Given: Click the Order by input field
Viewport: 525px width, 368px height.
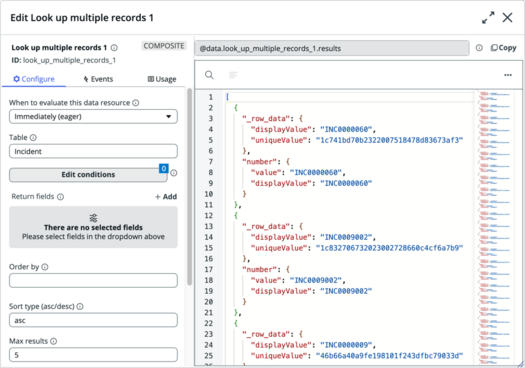Looking at the screenshot, I should tap(93, 281).
